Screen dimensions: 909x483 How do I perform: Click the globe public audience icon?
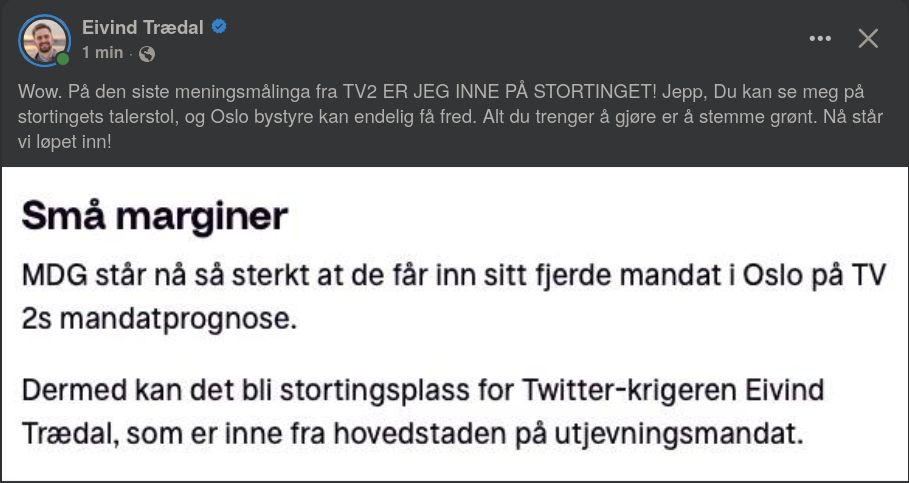[x=147, y=54]
